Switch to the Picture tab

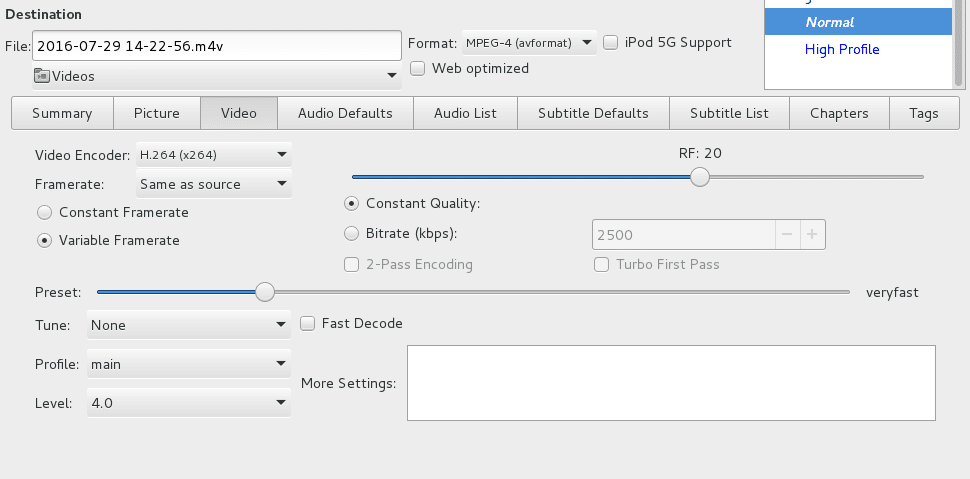[157, 113]
